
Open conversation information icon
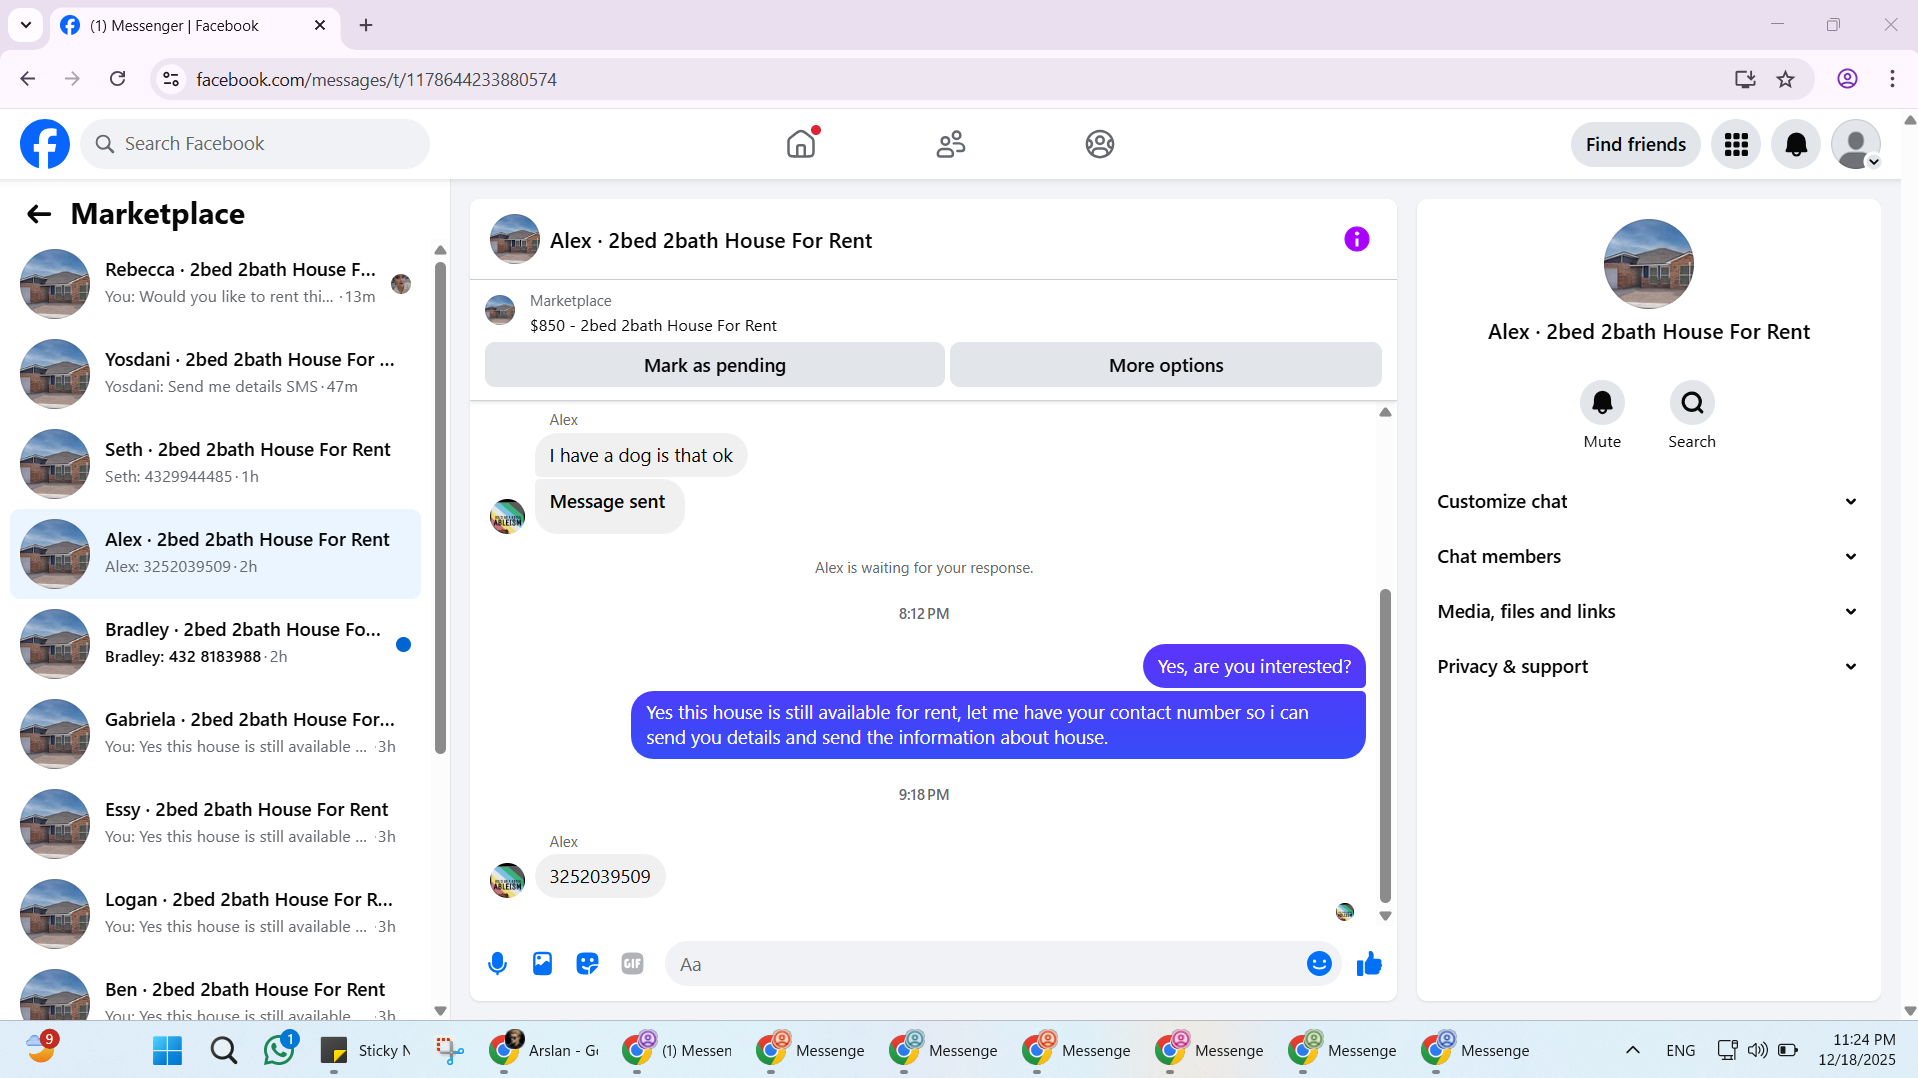1356,239
